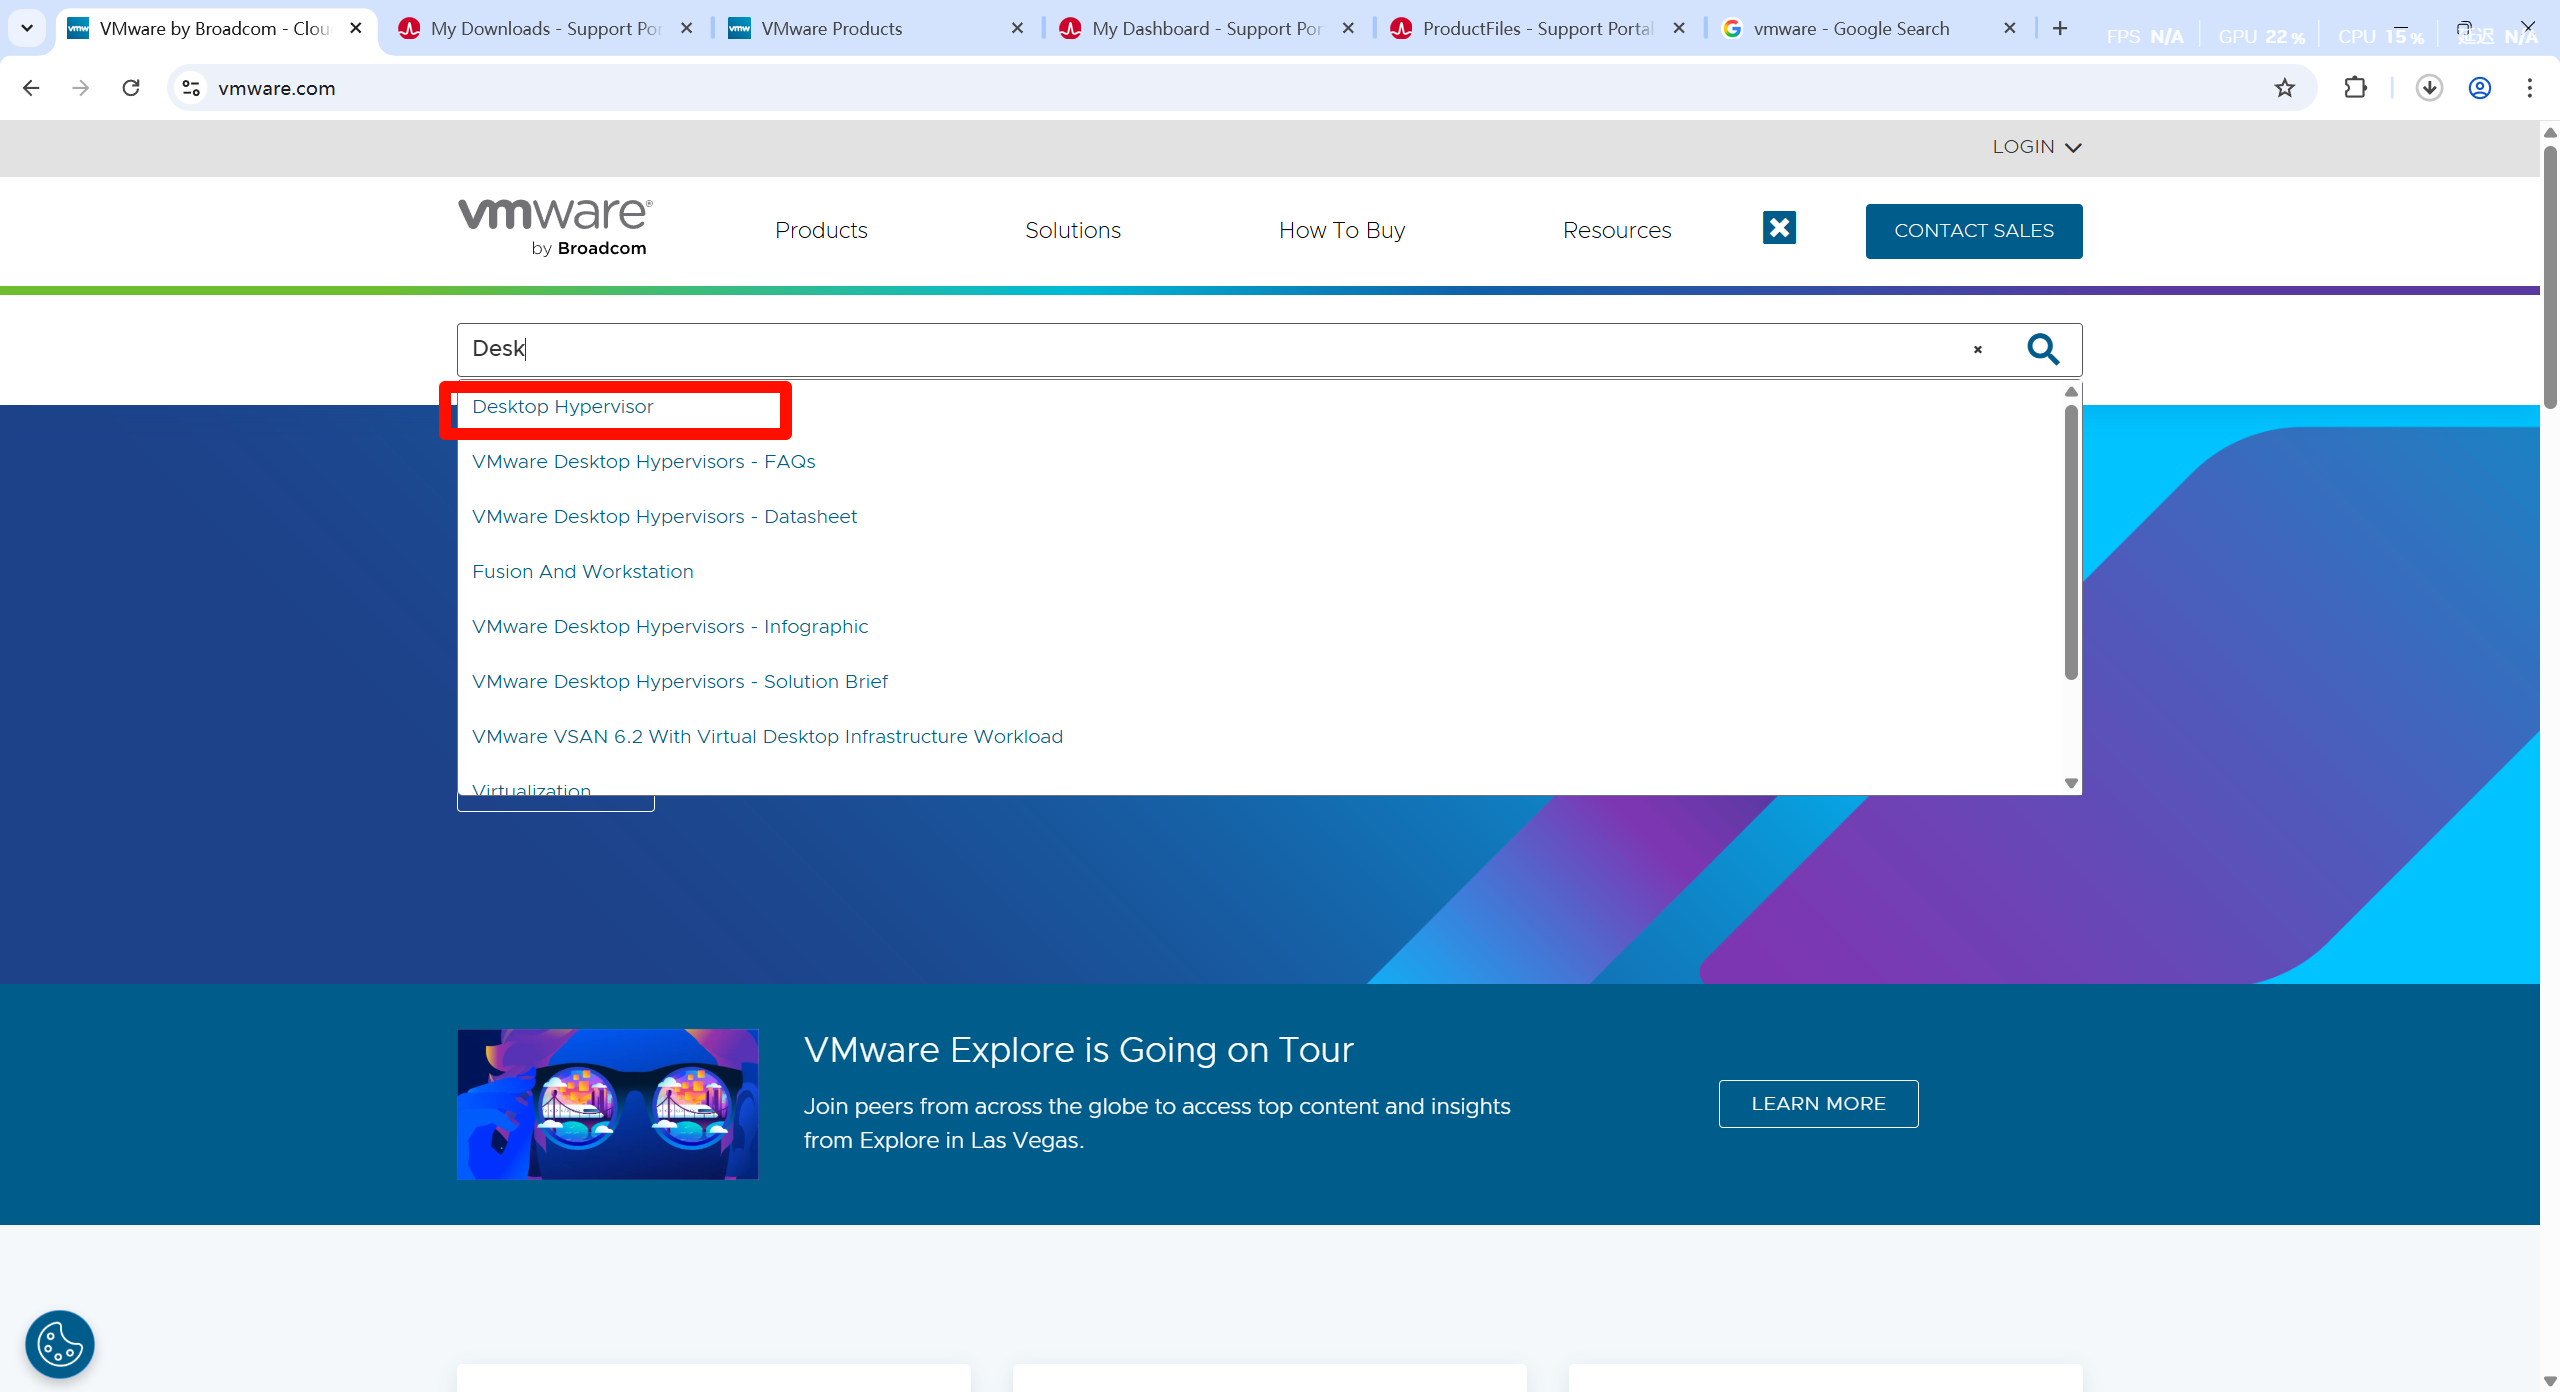Click the site permissions icon in the address bar
Viewport: 2560px width, 1392px height.
coord(190,88)
